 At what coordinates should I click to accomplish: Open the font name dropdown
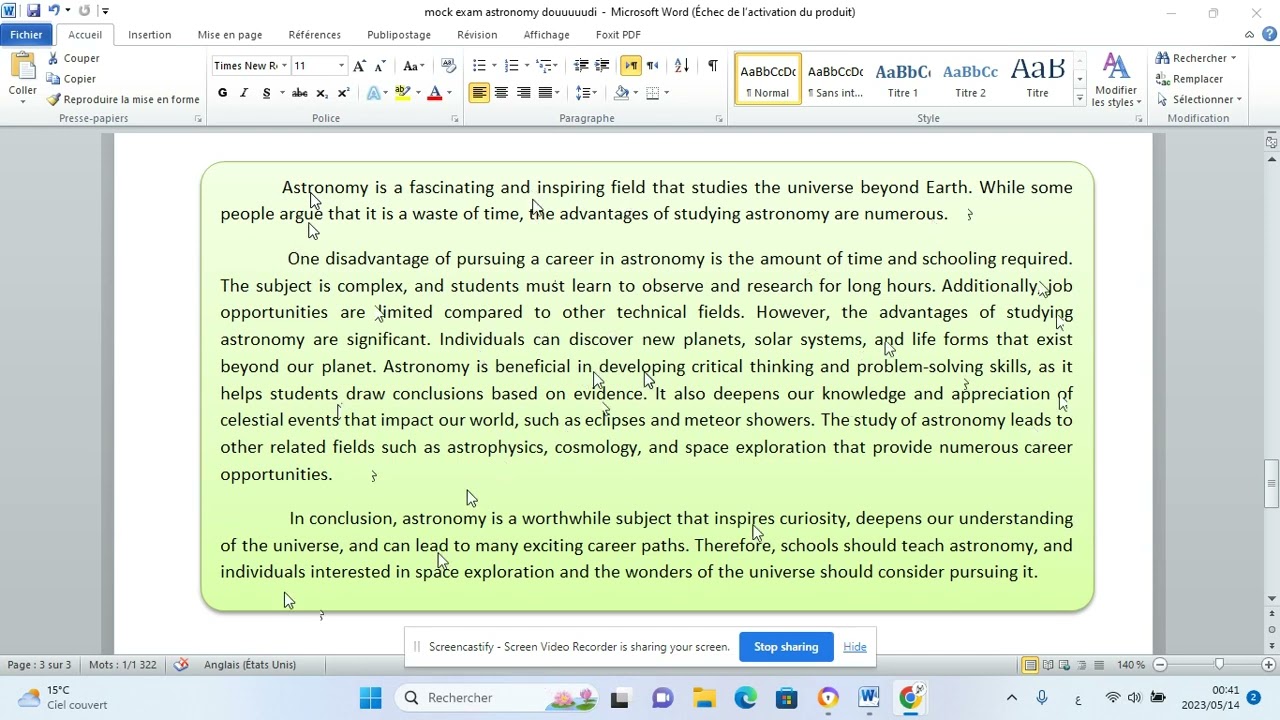click(x=284, y=66)
